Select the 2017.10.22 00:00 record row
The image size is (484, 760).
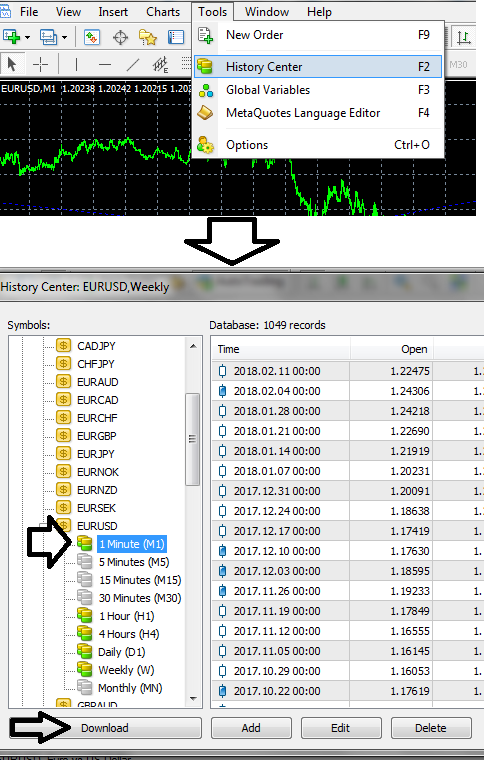[348, 691]
